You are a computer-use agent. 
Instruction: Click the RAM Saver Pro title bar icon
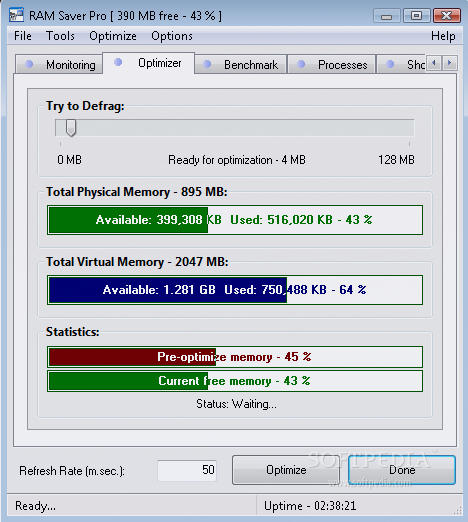tap(16, 15)
